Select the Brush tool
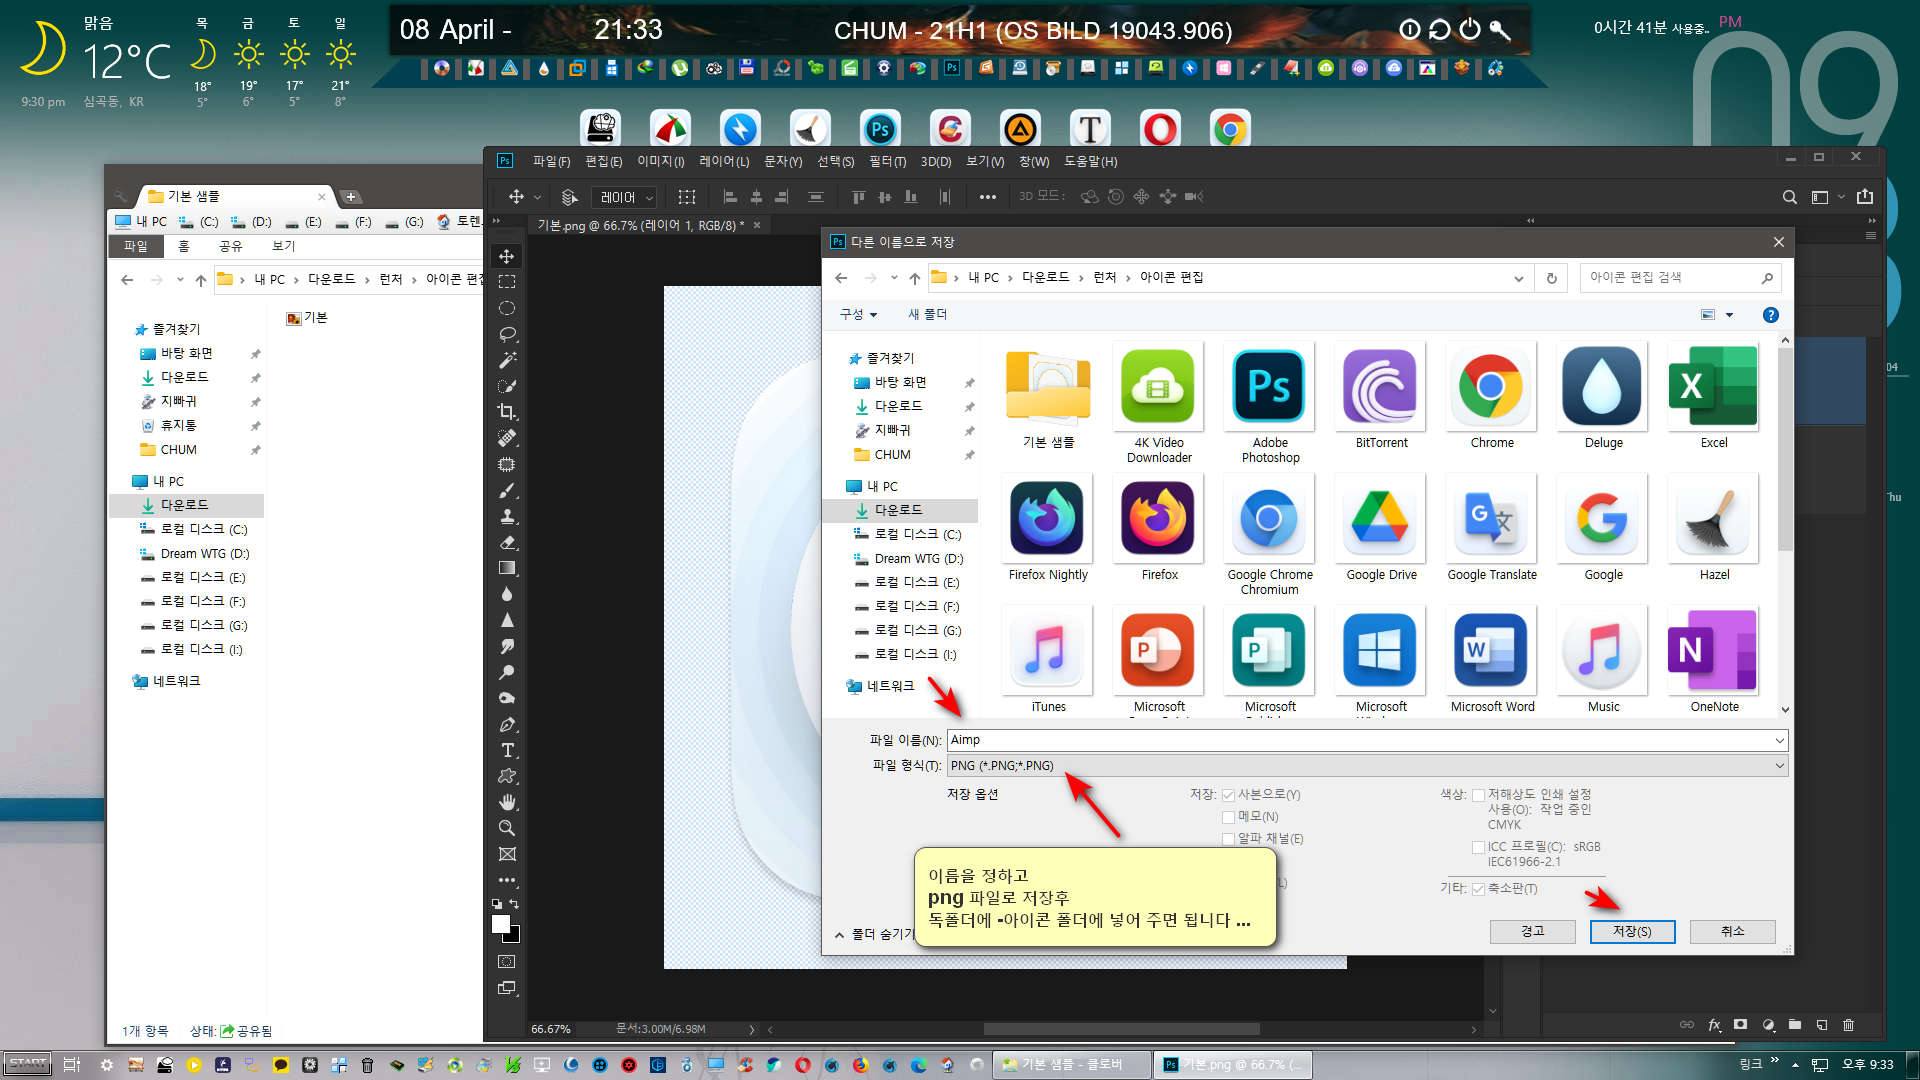 pos(507,490)
